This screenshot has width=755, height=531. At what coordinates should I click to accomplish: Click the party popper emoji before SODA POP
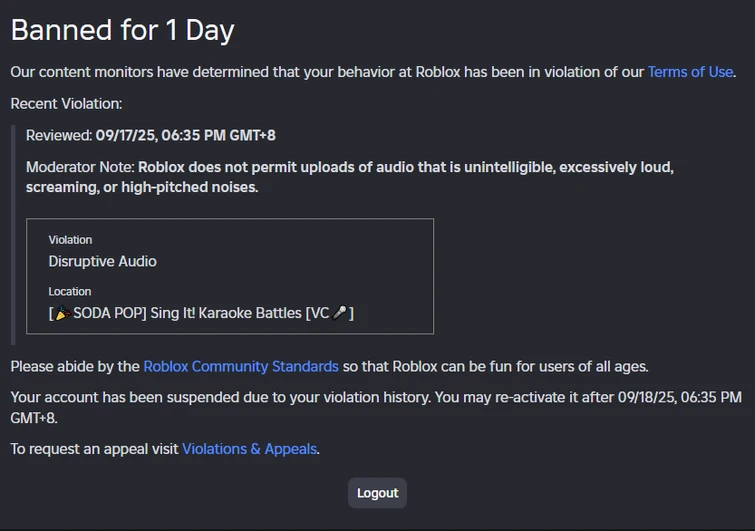pos(60,313)
